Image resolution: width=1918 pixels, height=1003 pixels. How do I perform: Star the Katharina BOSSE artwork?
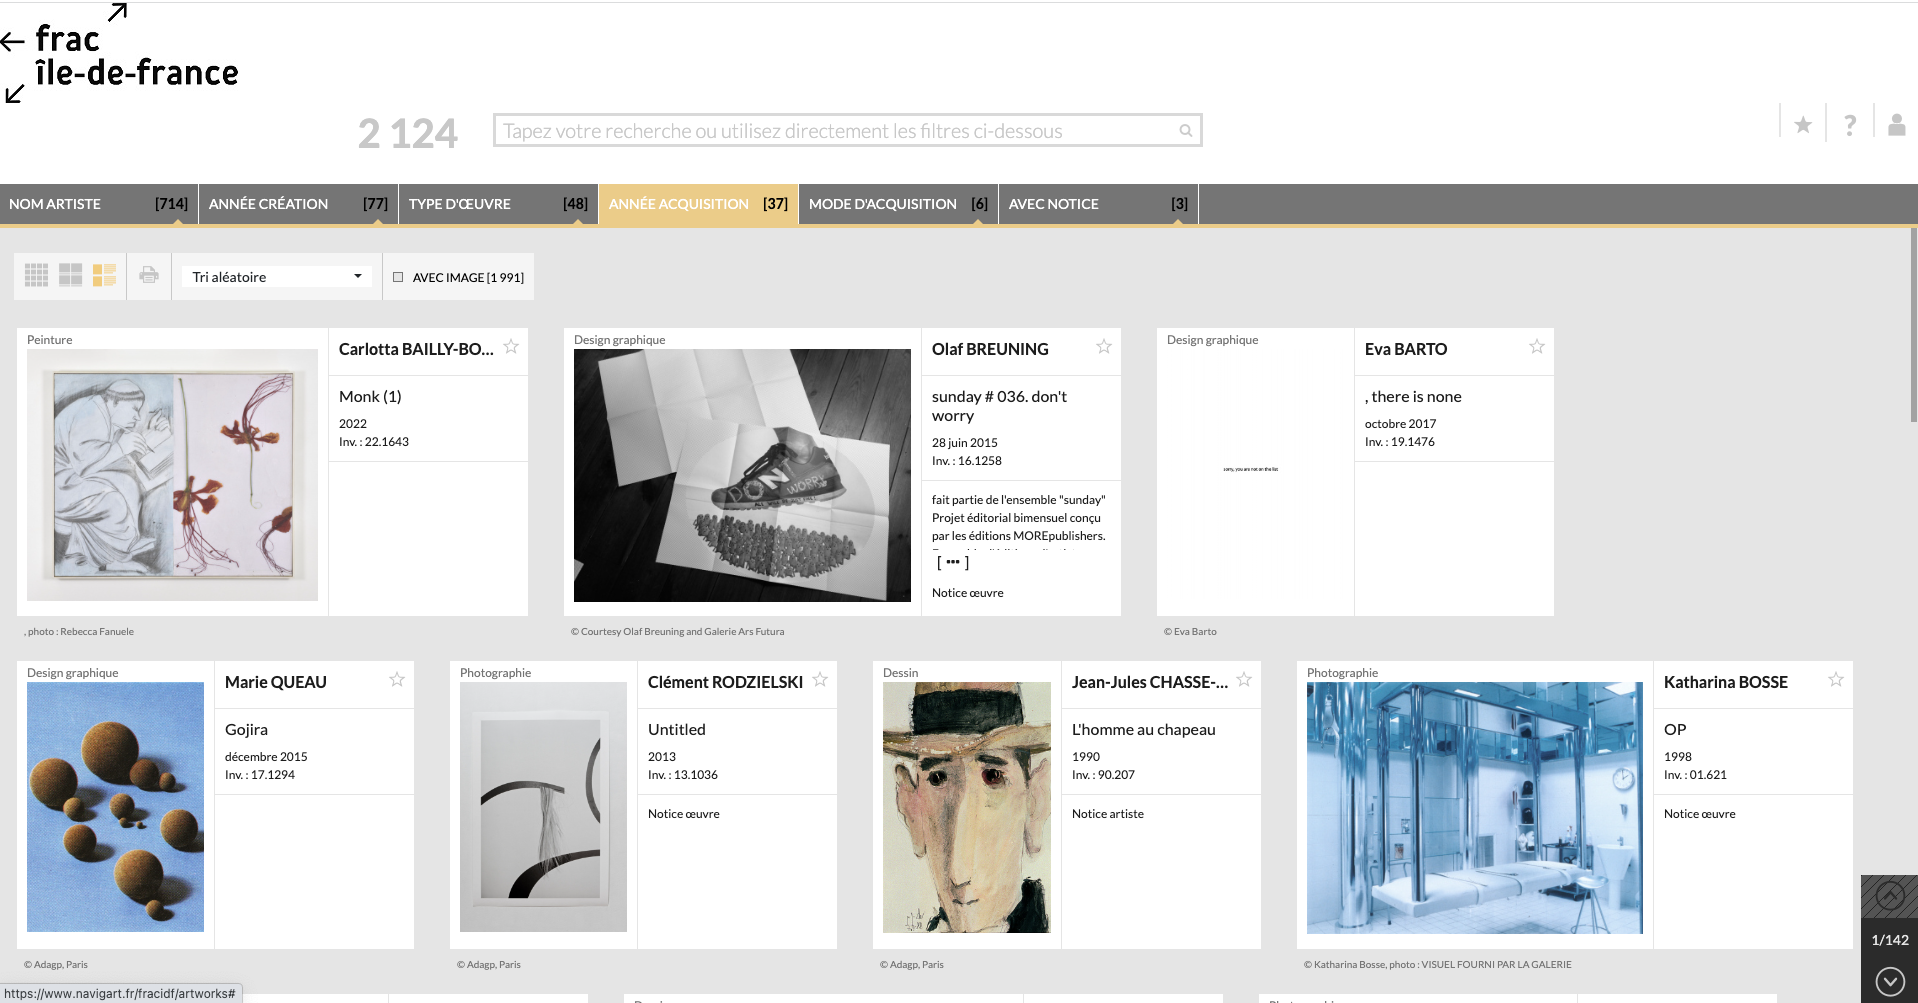[1836, 680]
